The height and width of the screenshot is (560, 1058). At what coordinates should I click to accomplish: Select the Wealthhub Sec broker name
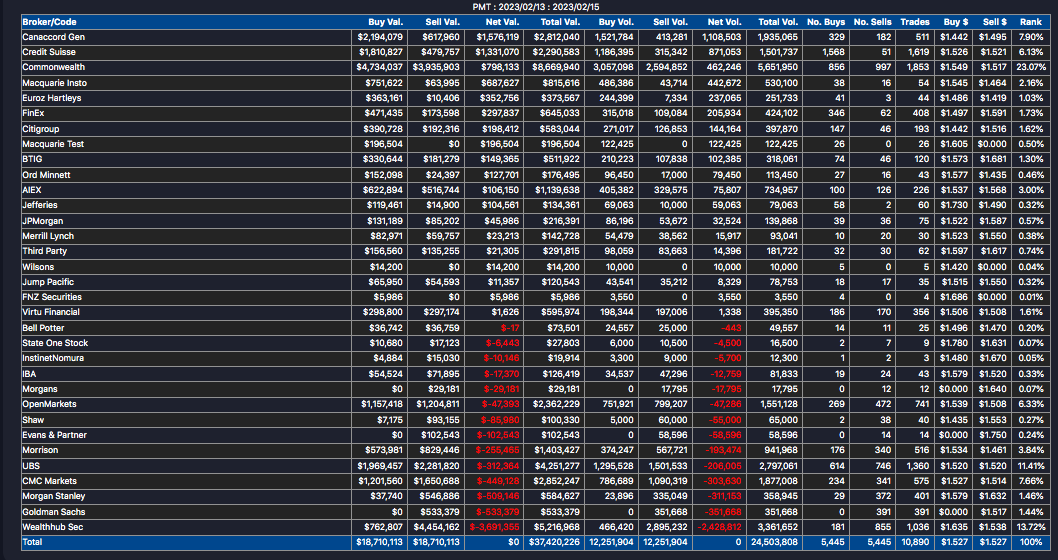pyautogui.click(x=53, y=527)
